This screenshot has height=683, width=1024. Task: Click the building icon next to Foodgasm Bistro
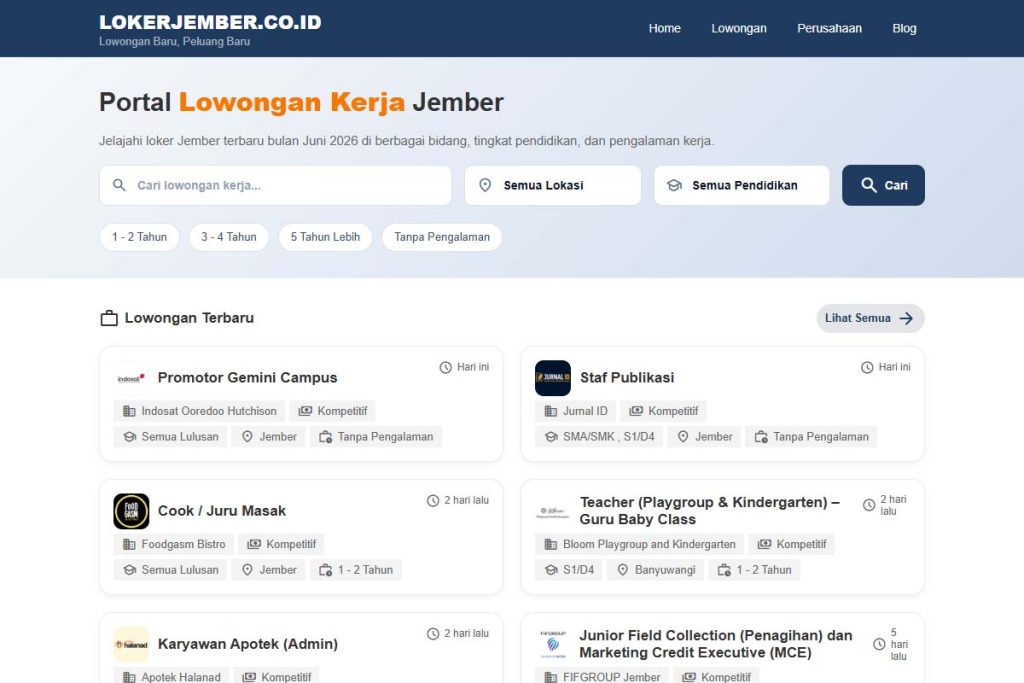[129, 545]
